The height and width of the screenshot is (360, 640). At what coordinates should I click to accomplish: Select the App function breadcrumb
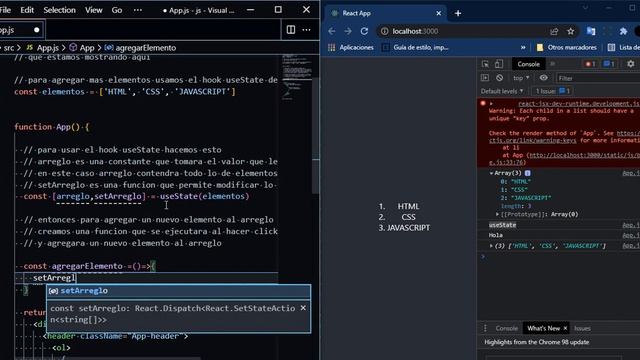82,48
